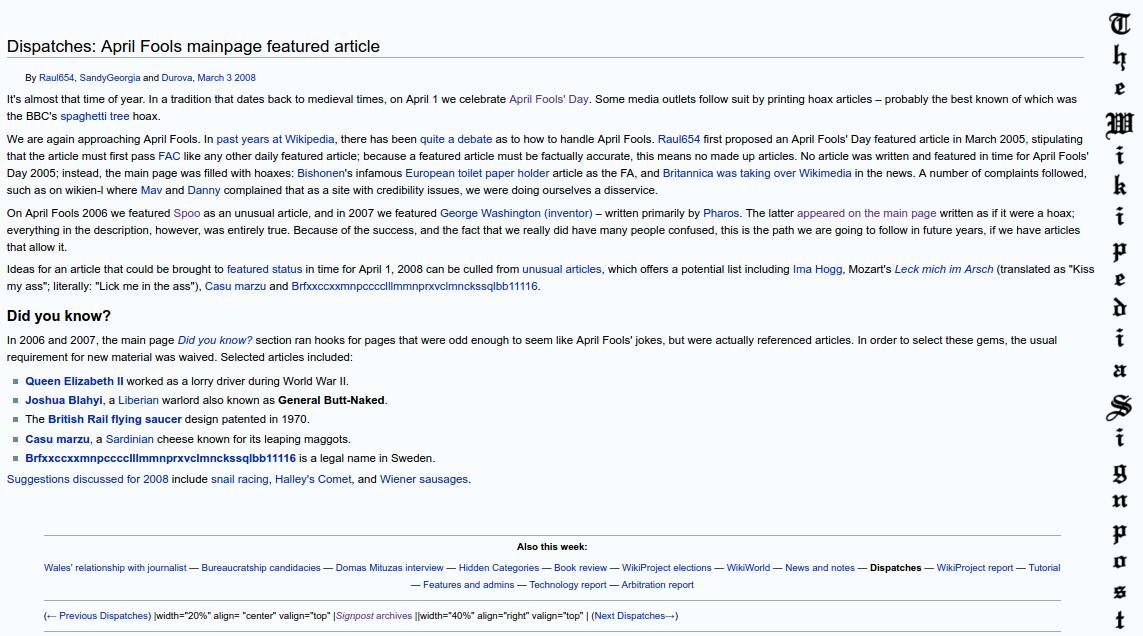Click the Danny user link

(203, 190)
